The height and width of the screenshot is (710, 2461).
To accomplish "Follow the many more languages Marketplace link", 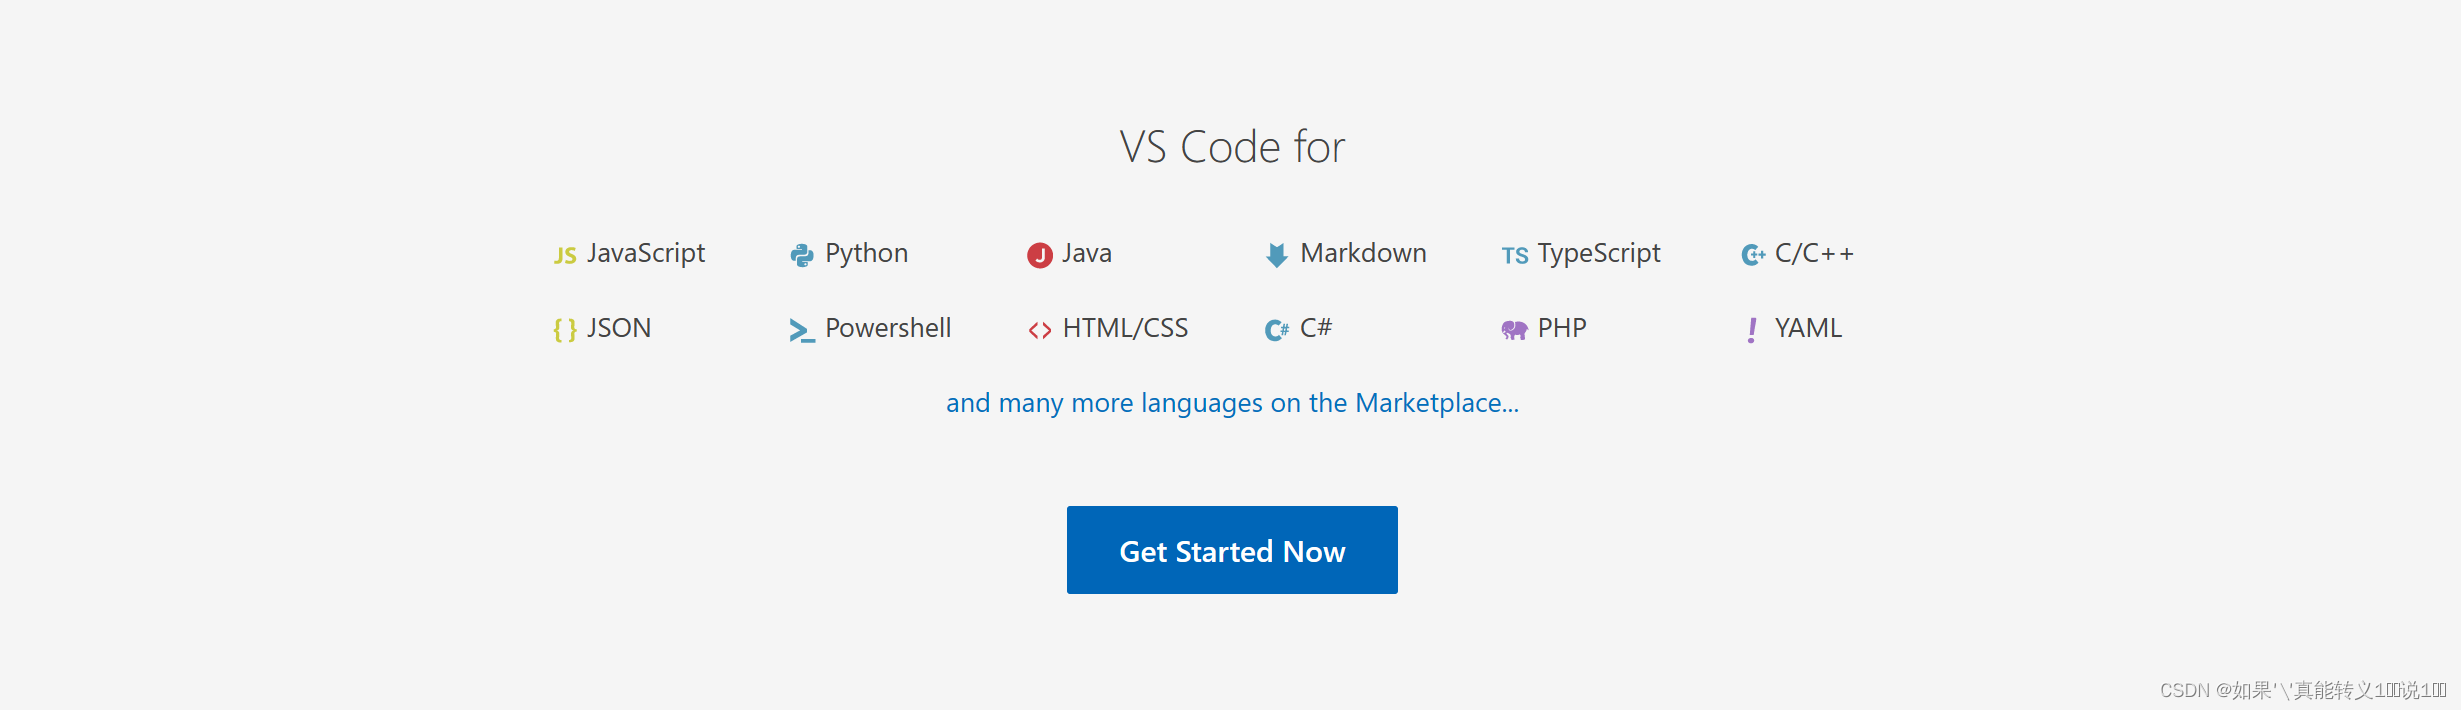I will tap(1232, 403).
